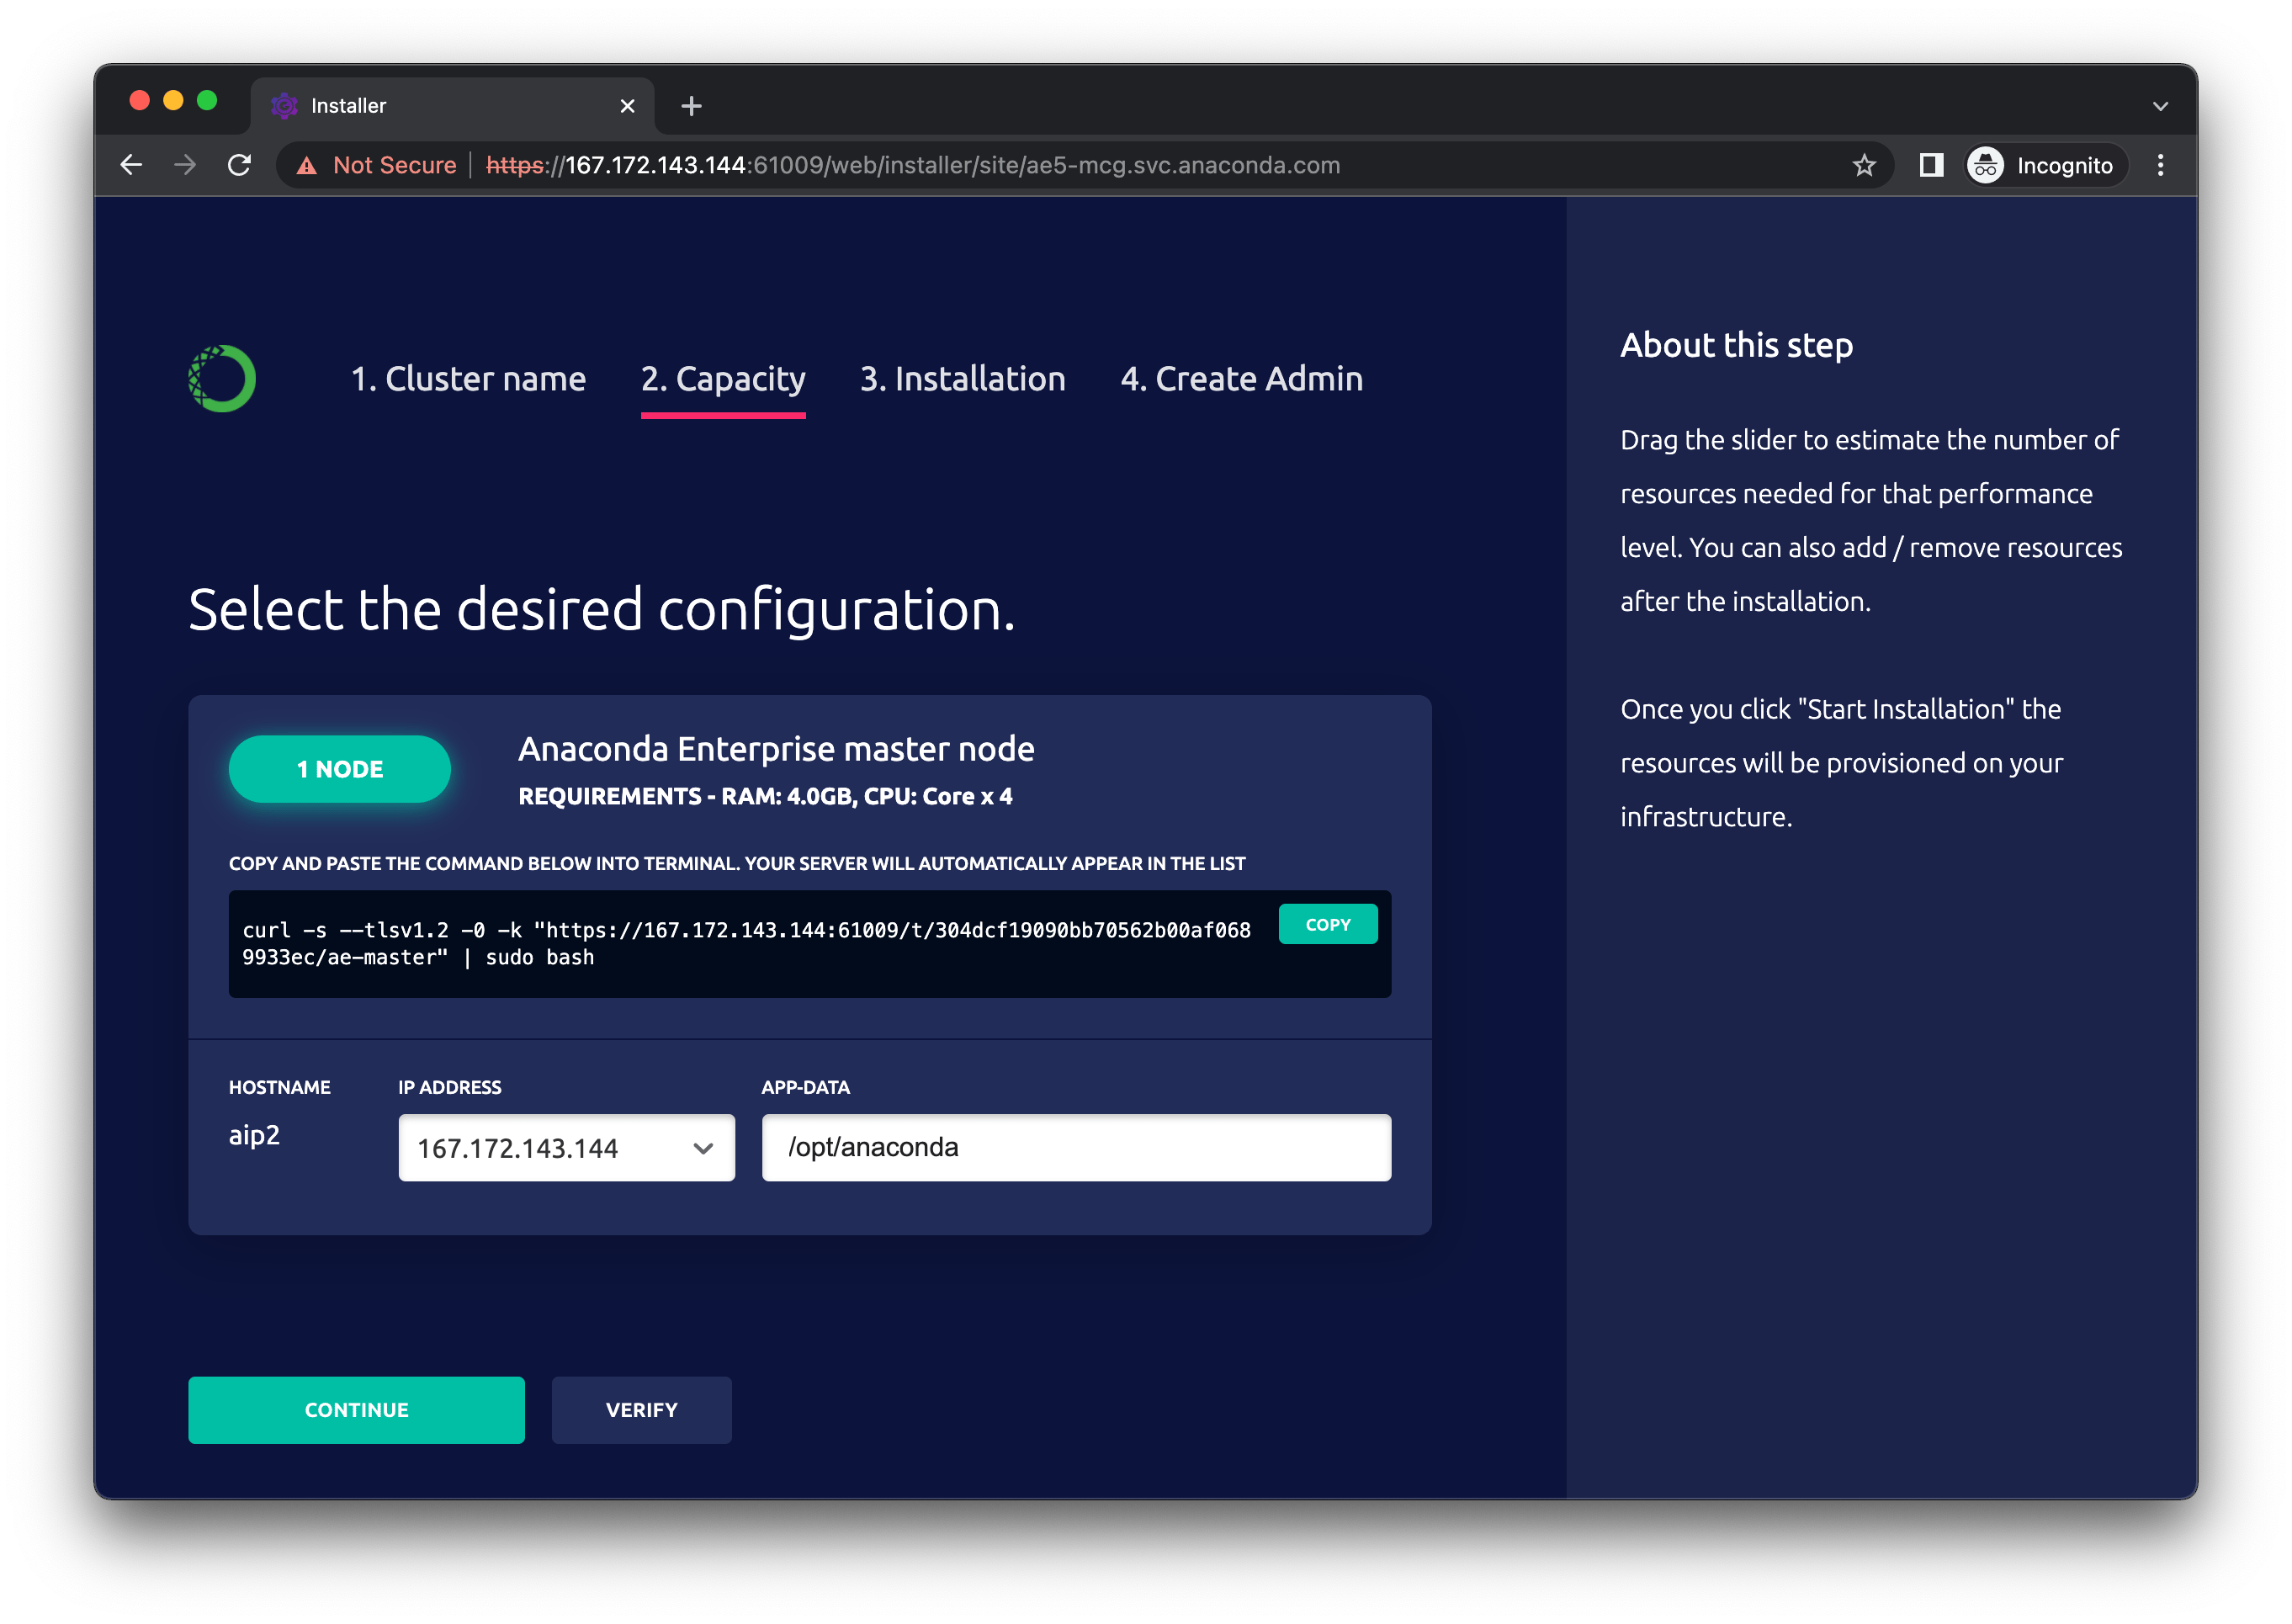Viewport: 2292px width, 1624px height.
Task: Maximize the browser window with green button
Action: coord(207,100)
